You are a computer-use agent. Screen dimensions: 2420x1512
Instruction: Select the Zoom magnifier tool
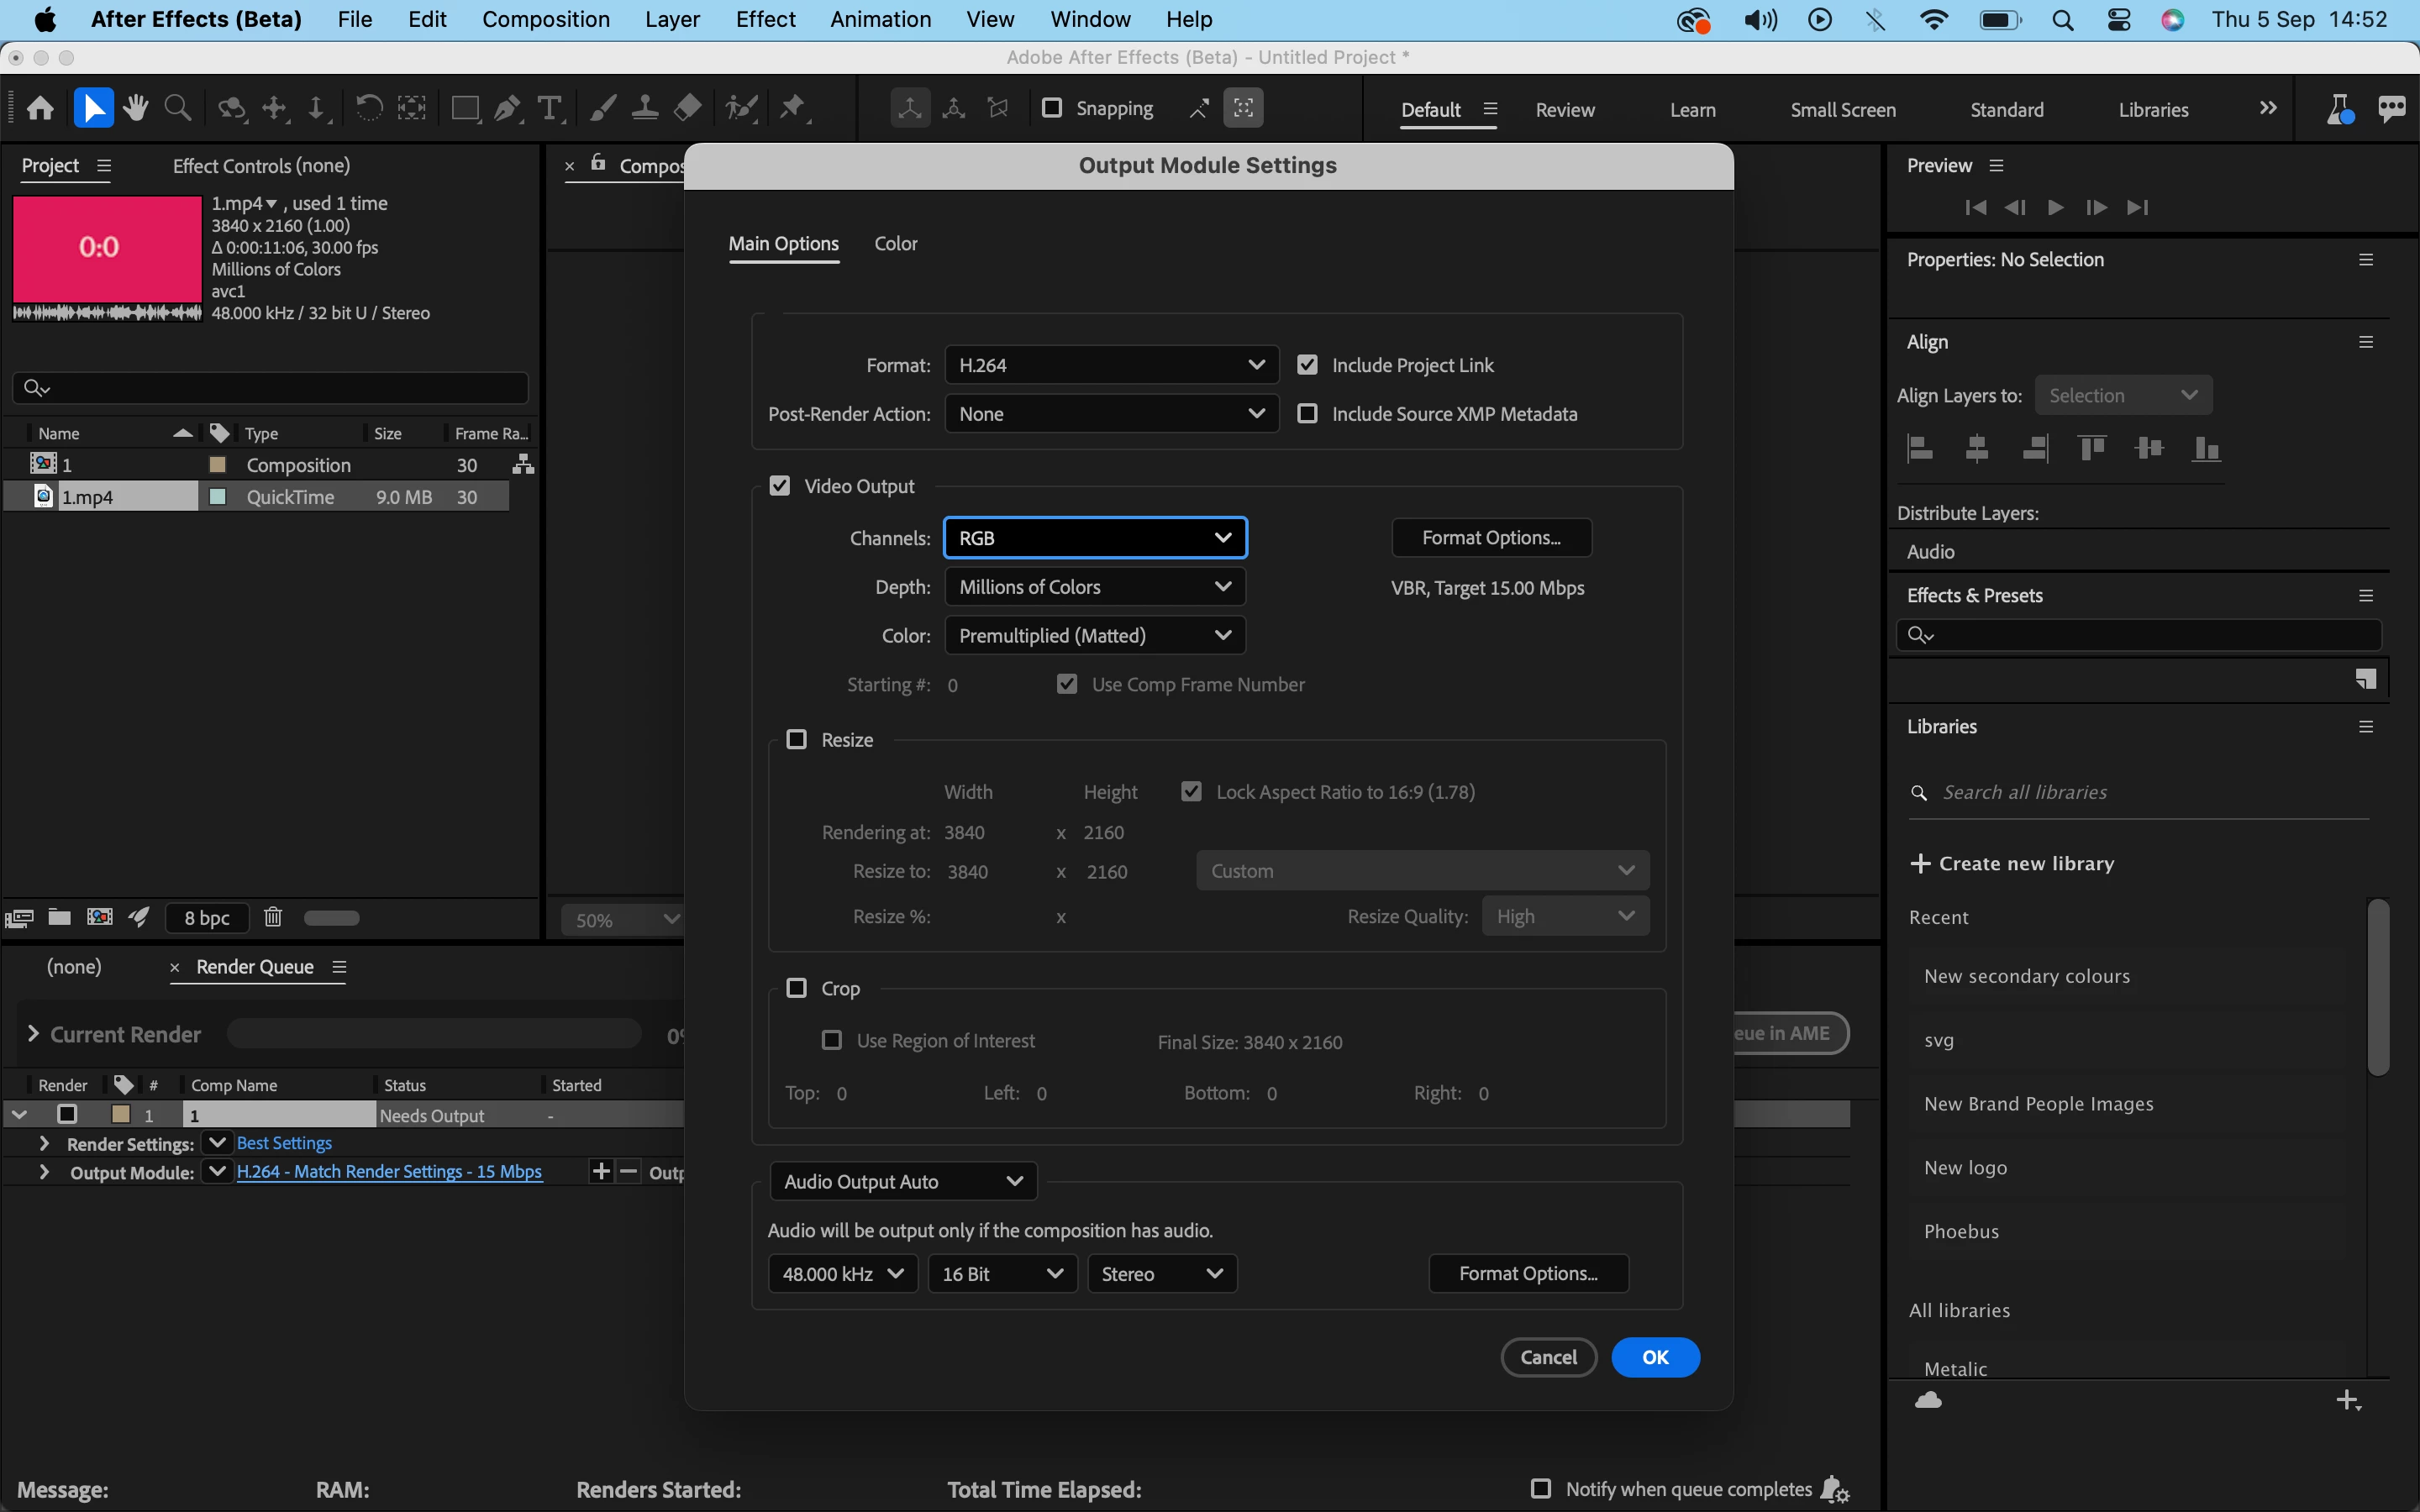178,108
